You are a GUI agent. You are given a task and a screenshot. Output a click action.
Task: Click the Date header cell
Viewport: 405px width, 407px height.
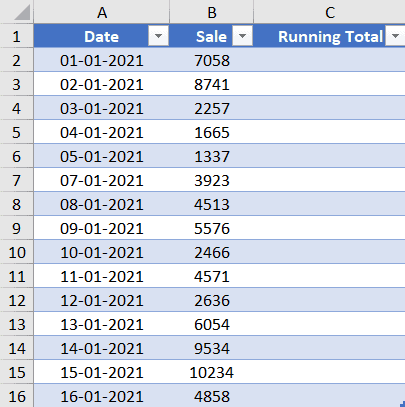point(102,36)
